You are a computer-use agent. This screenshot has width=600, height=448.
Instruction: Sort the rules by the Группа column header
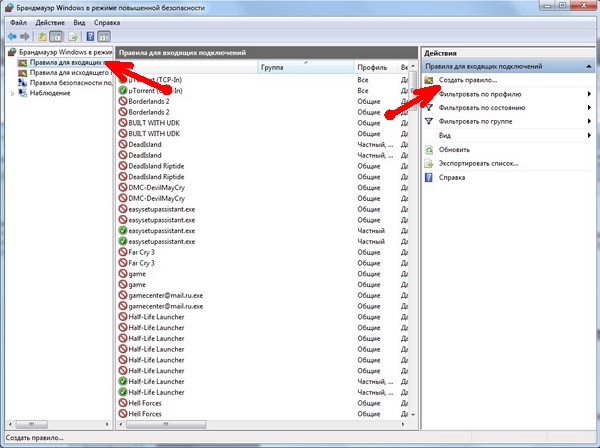point(306,67)
